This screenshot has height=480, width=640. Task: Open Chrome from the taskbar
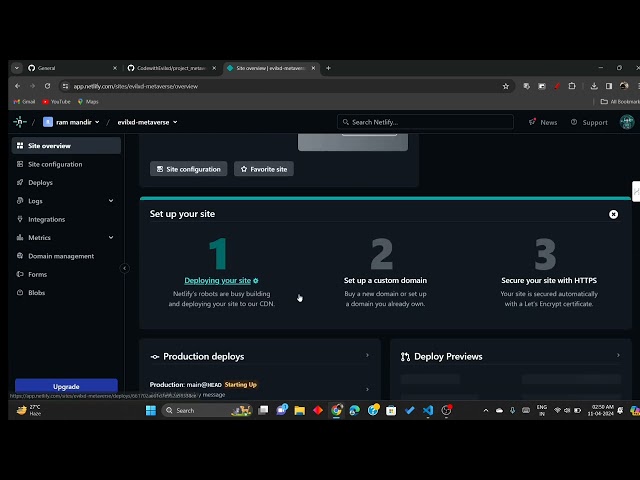[x=336, y=410]
